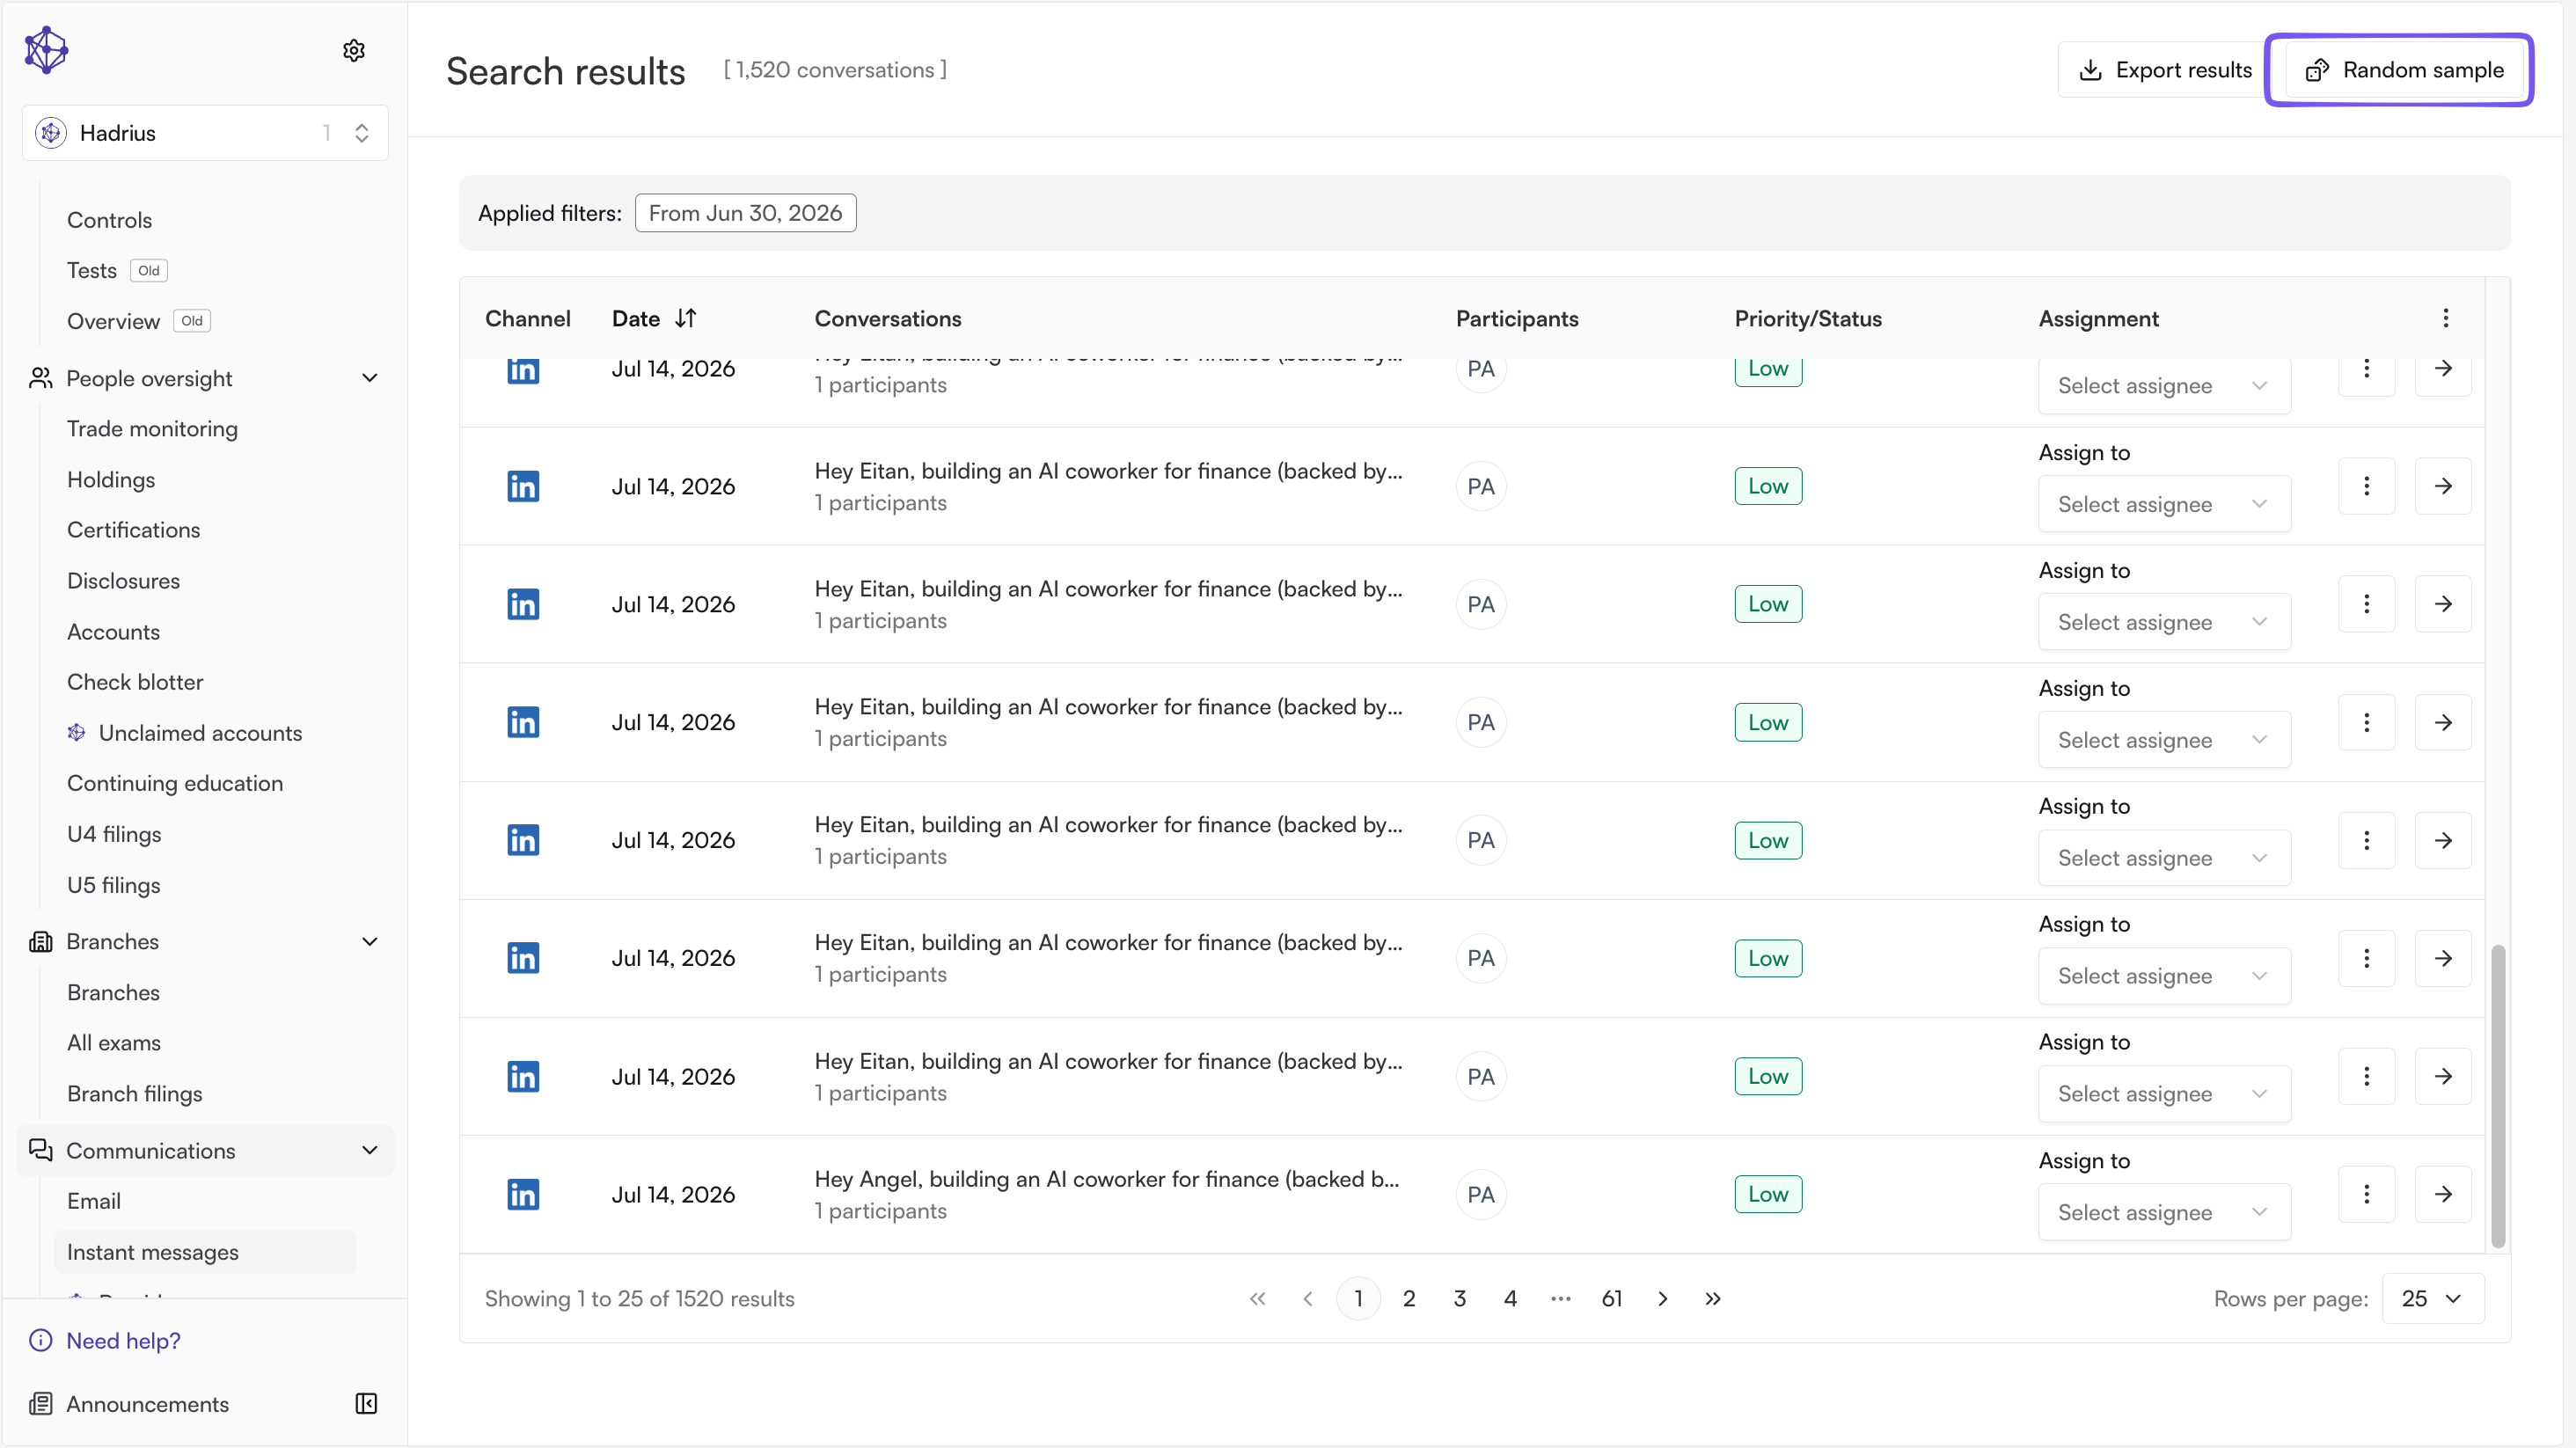The width and height of the screenshot is (2576, 1448).
Task: Open Hadrius workspace switcher
Action: [205, 133]
